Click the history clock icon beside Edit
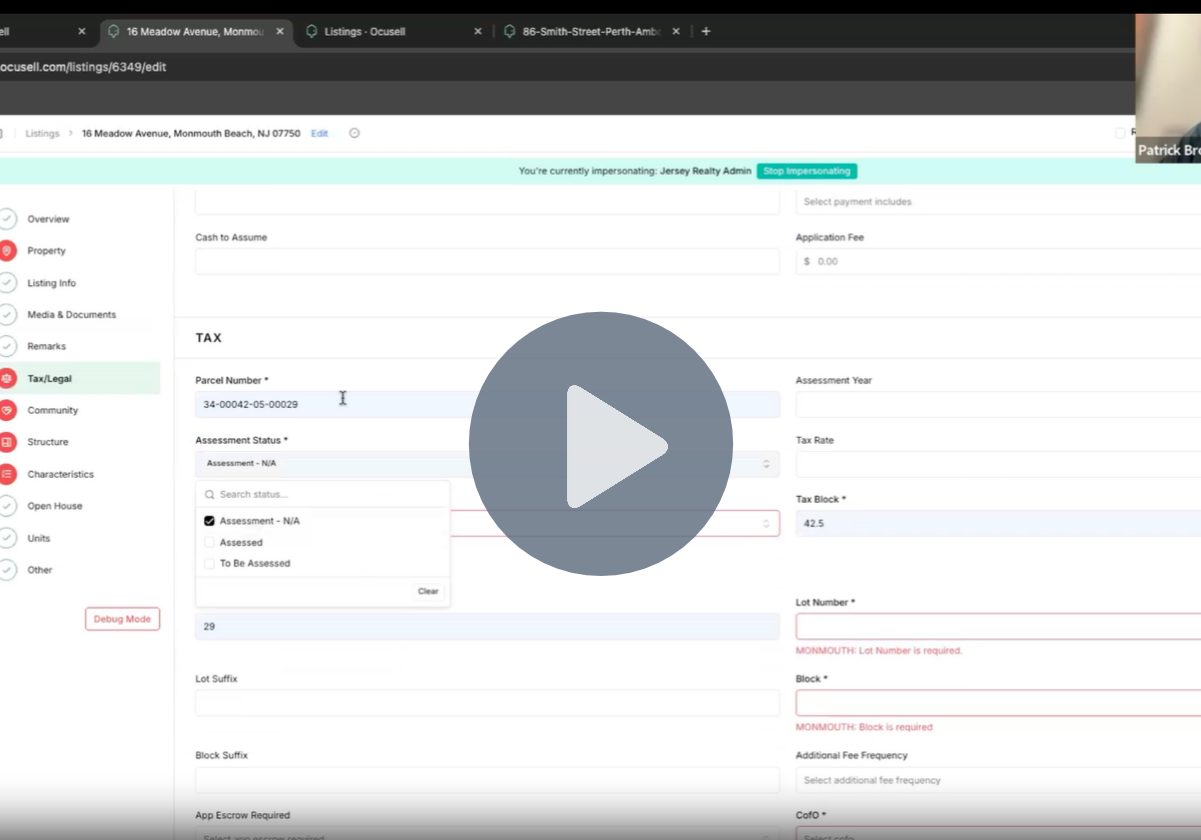Image resolution: width=1201 pixels, height=840 pixels. [x=354, y=133]
